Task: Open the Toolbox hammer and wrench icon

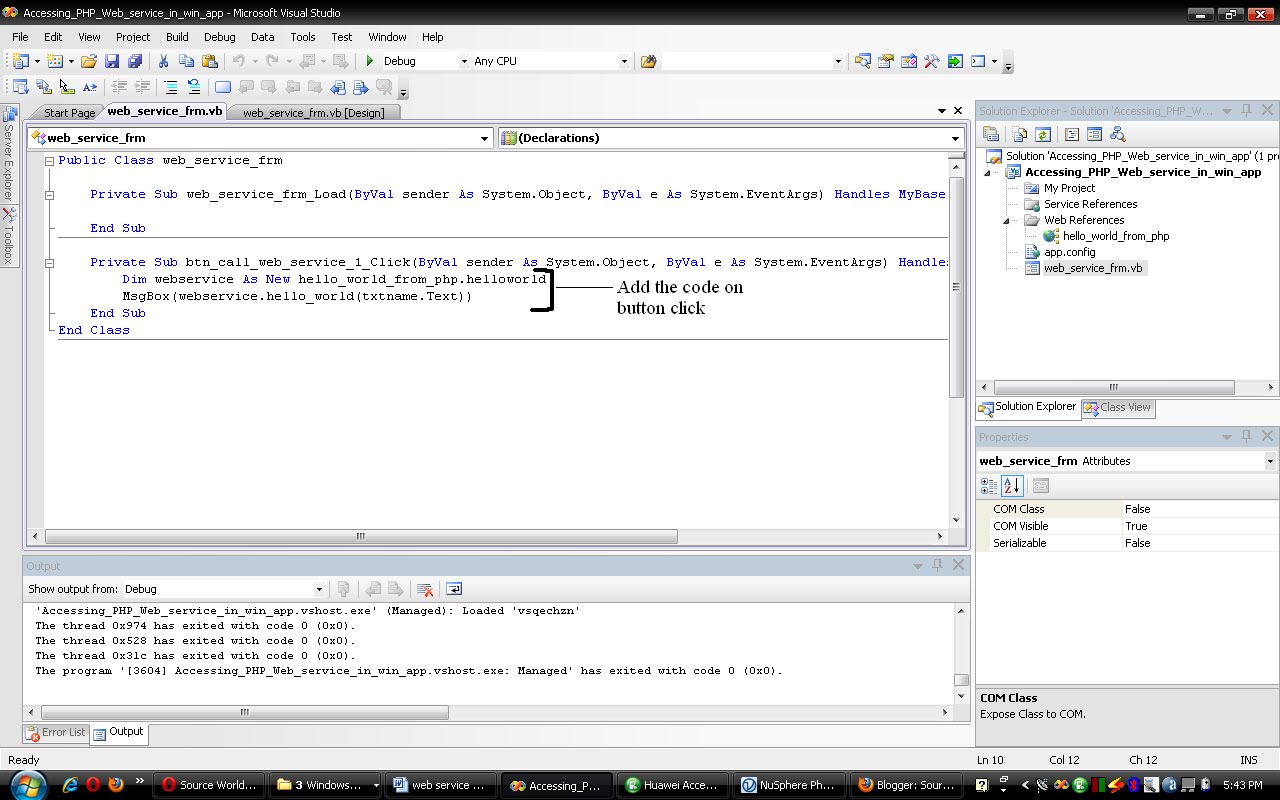Action: point(932,61)
